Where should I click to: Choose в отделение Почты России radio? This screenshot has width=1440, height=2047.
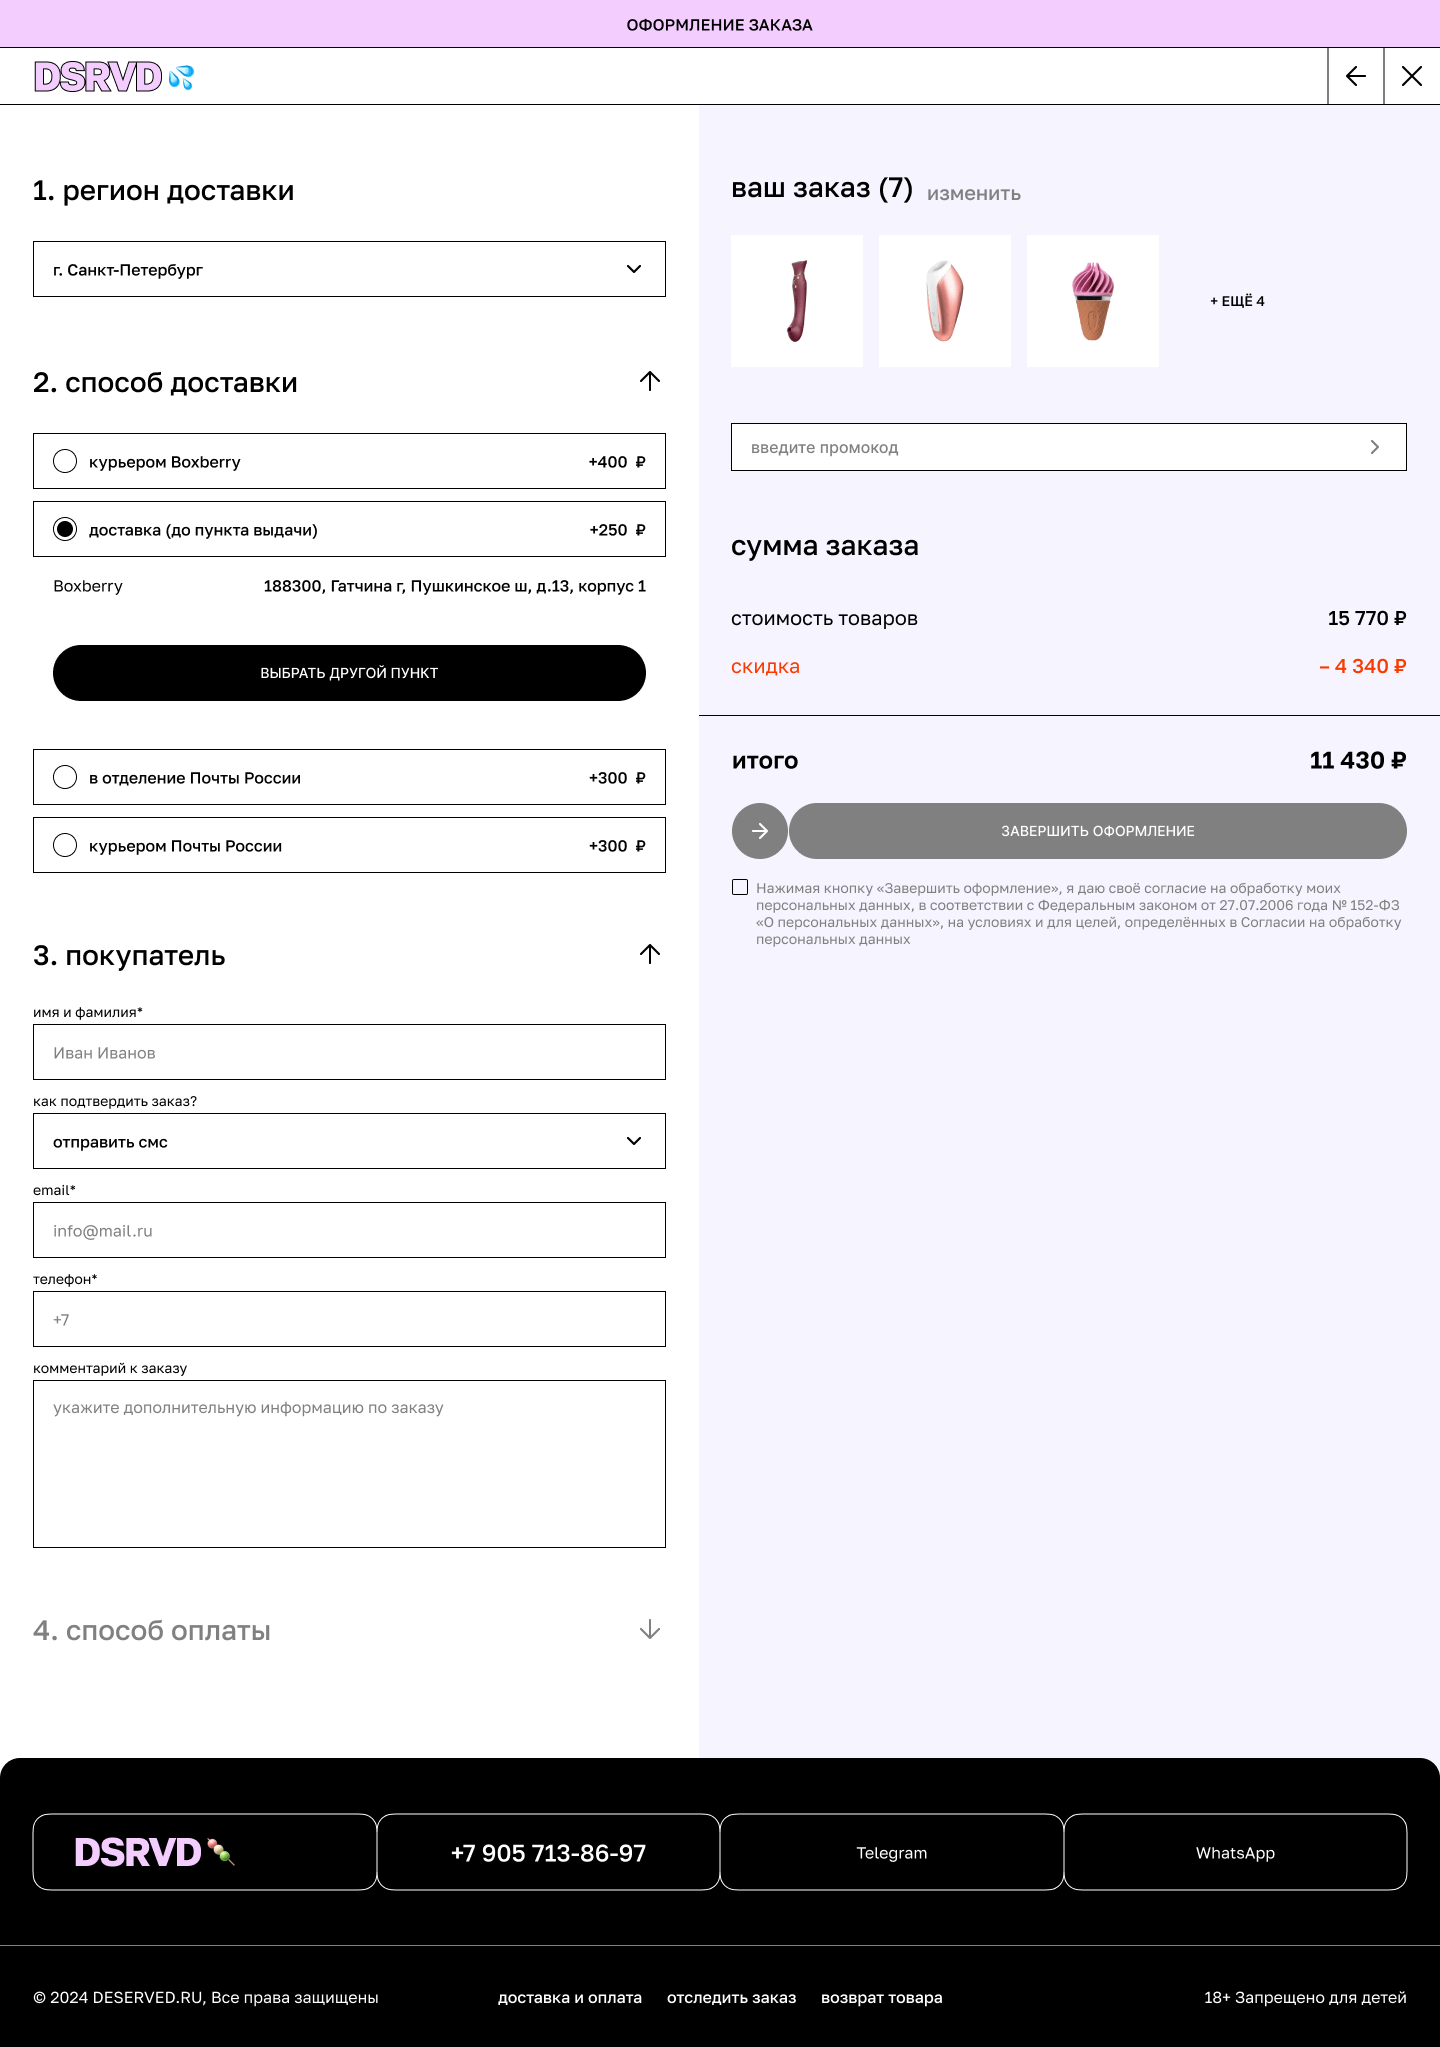[66, 777]
